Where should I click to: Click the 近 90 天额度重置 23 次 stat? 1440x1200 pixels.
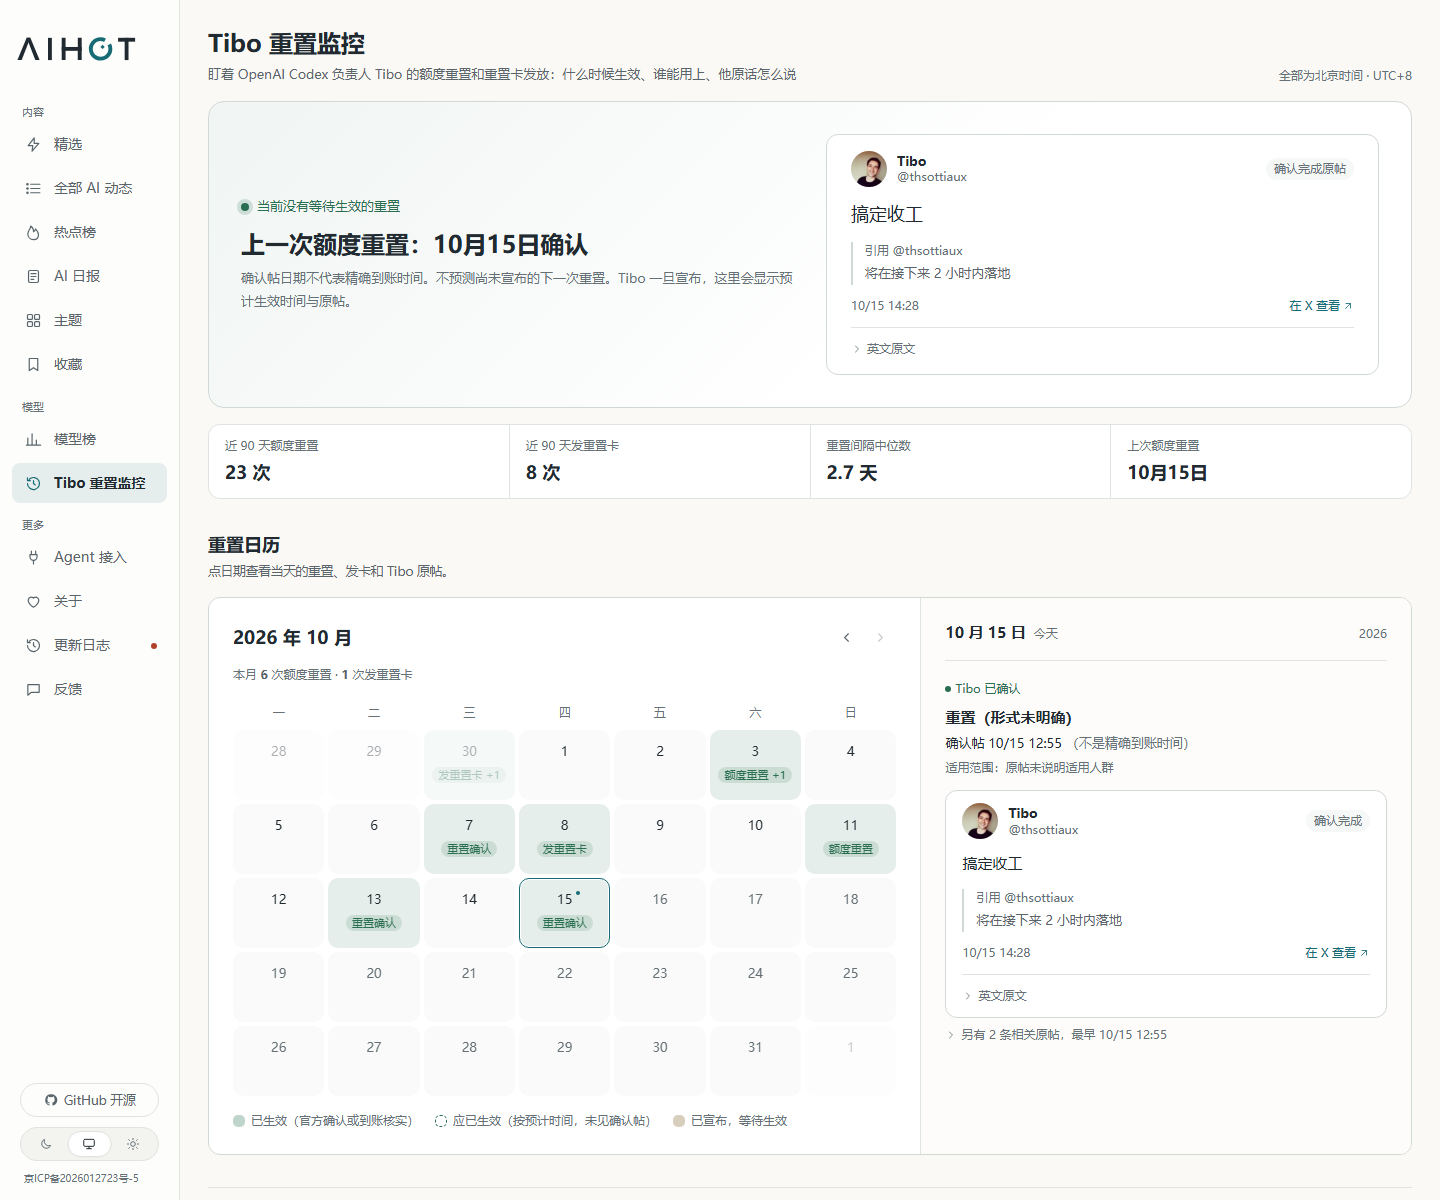click(x=359, y=461)
